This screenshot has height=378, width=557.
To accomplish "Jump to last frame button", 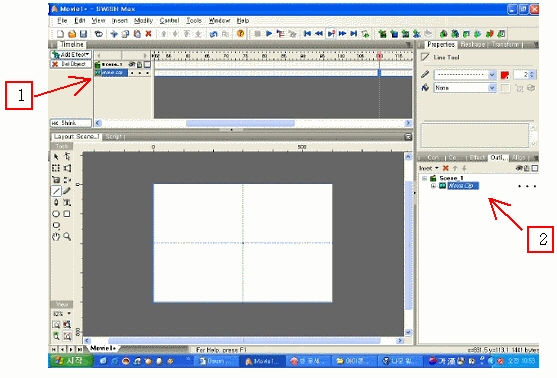I will click(x=353, y=34).
